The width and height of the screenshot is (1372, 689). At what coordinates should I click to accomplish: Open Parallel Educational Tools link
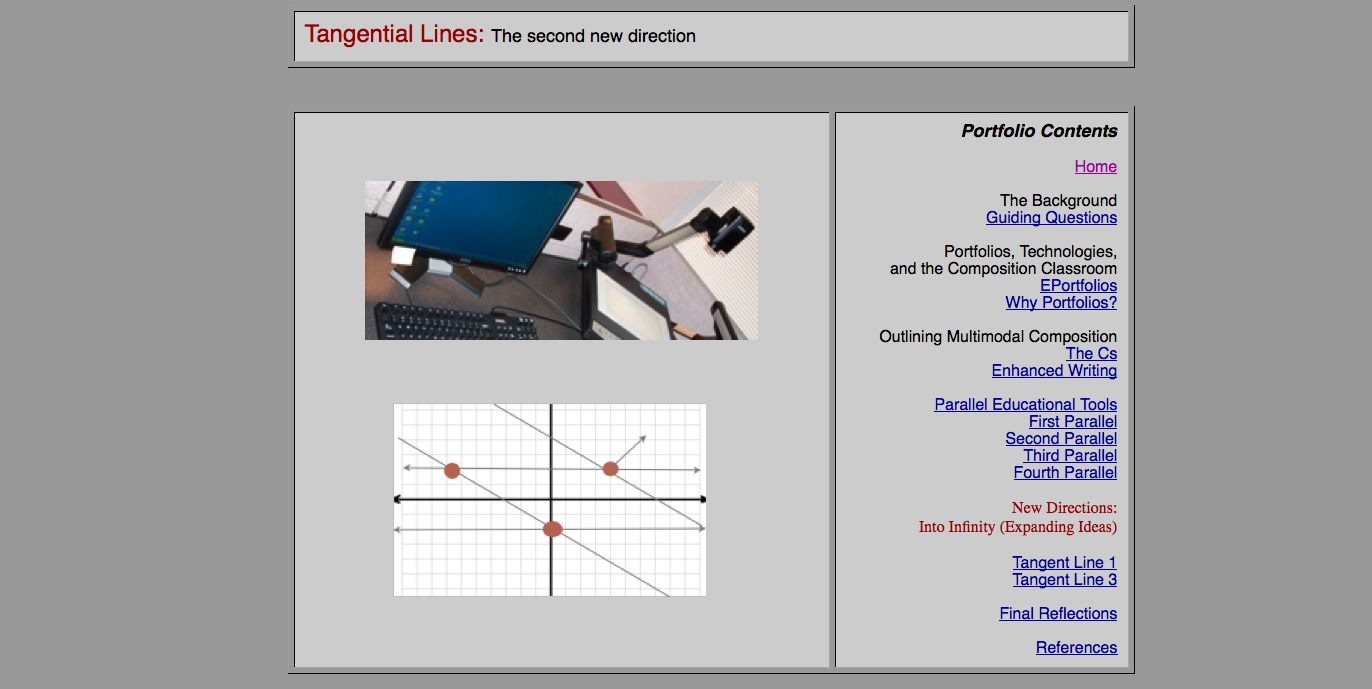click(x=1026, y=405)
